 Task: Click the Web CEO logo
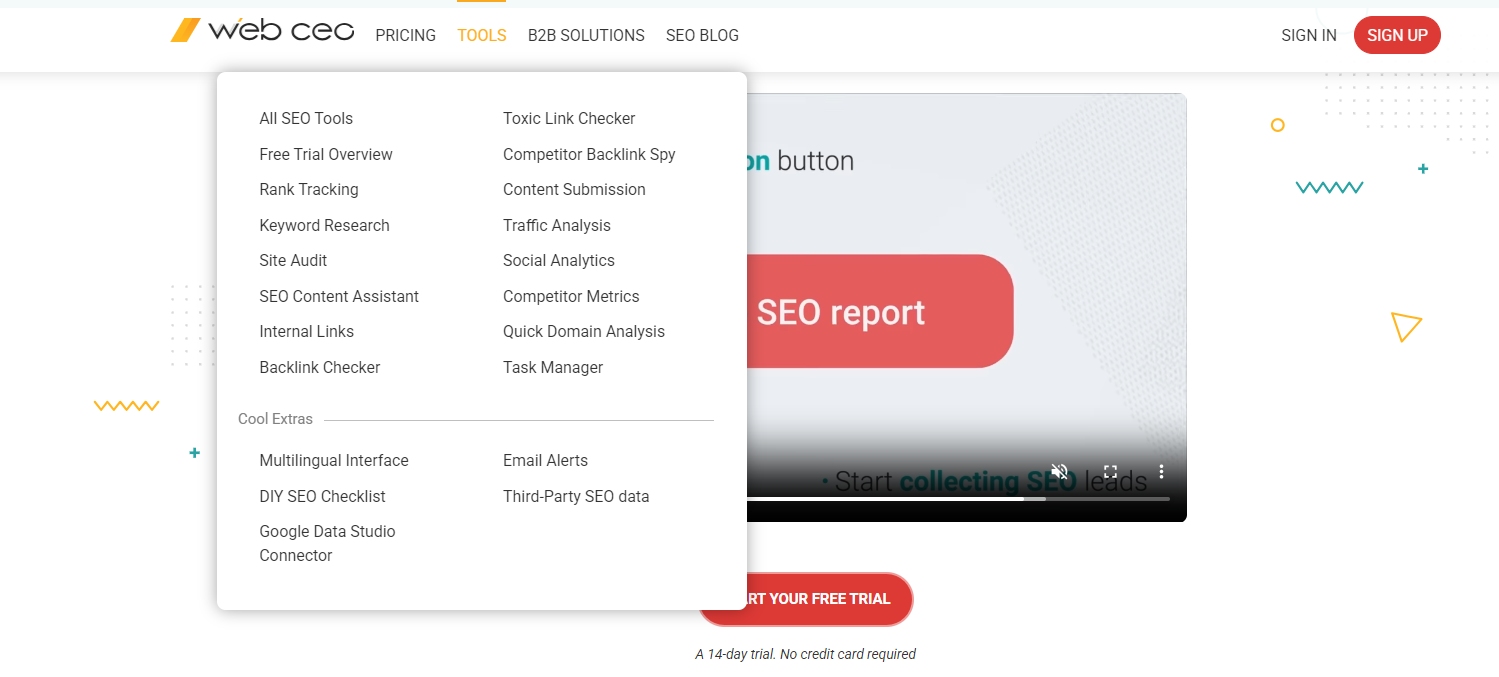click(262, 31)
